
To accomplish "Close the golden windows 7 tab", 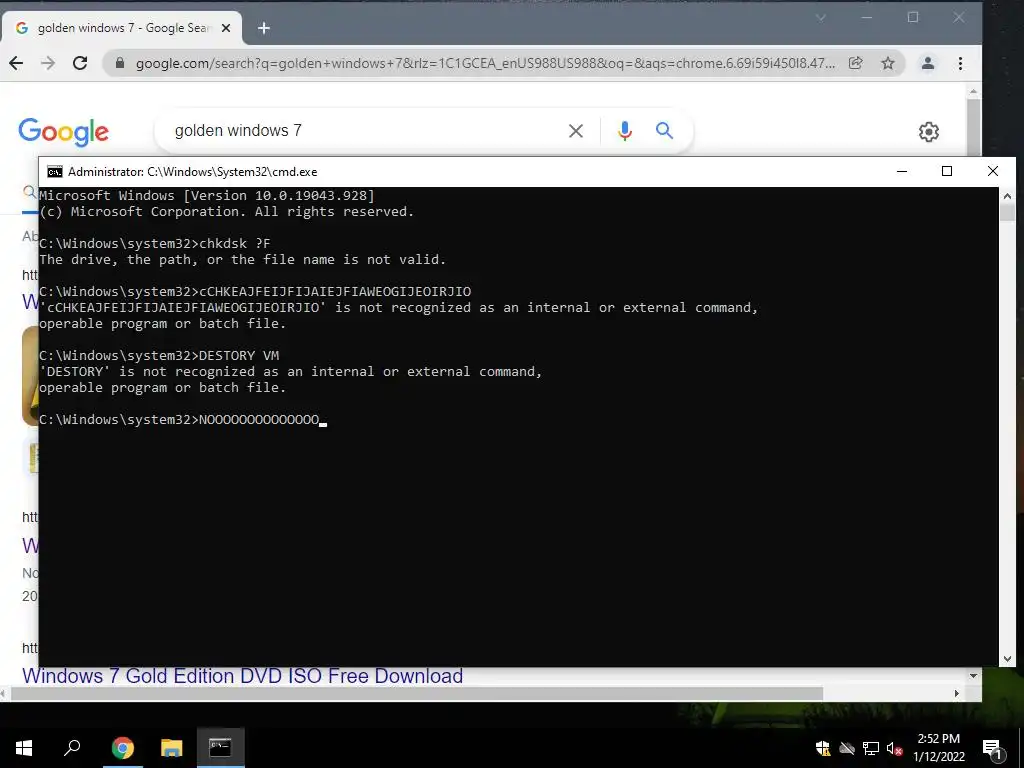I will coord(226,28).
